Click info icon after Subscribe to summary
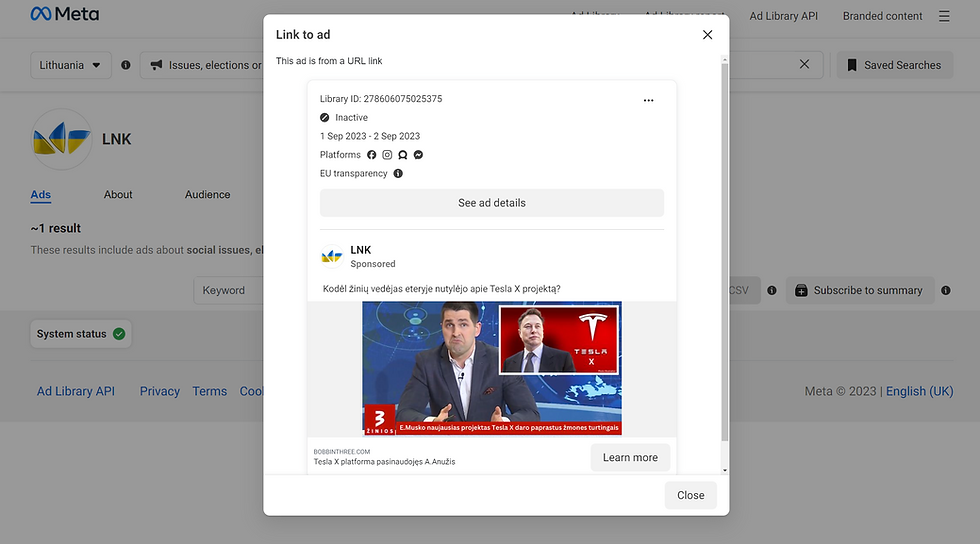 (x=946, y=290)
